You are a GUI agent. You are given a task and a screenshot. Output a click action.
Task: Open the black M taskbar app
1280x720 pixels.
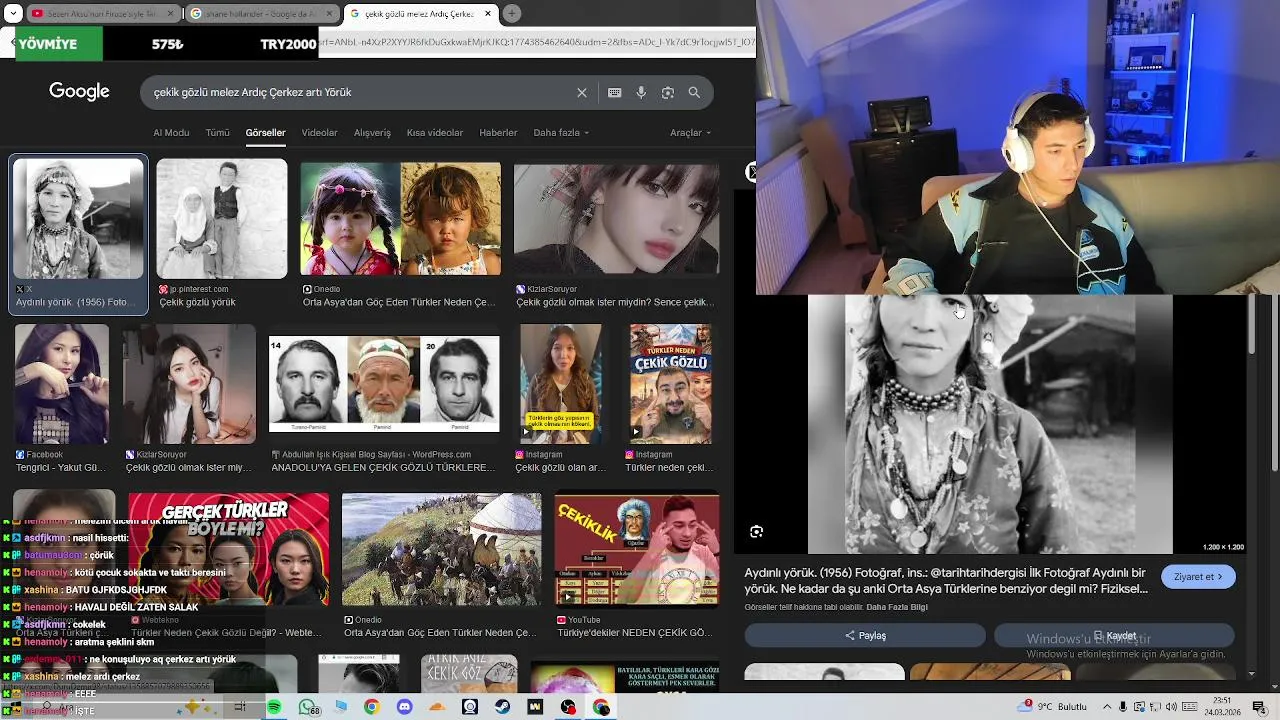[535, 707]
